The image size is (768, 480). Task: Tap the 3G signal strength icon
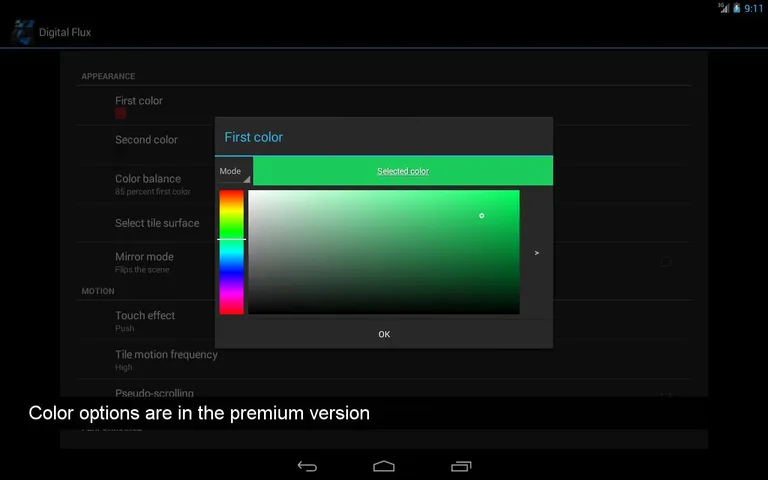(x=723, y=8)
